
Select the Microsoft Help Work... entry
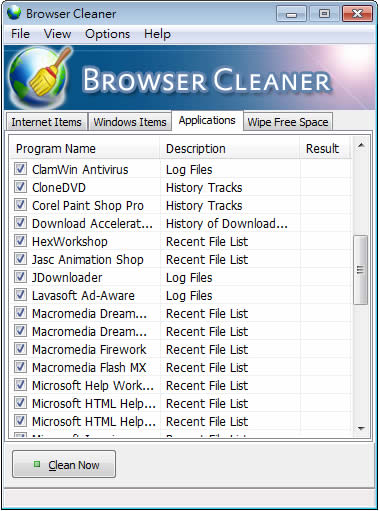coord(93,386)
